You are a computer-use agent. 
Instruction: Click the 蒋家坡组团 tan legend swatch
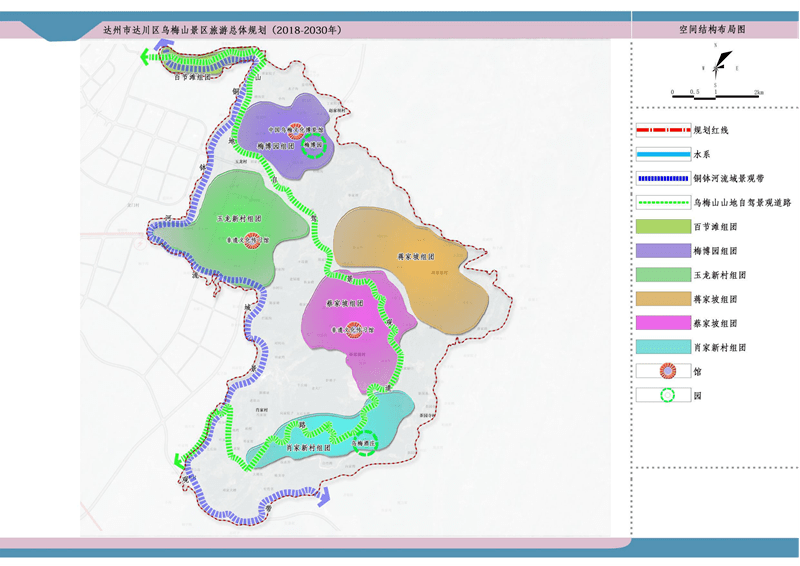point(663,299)
